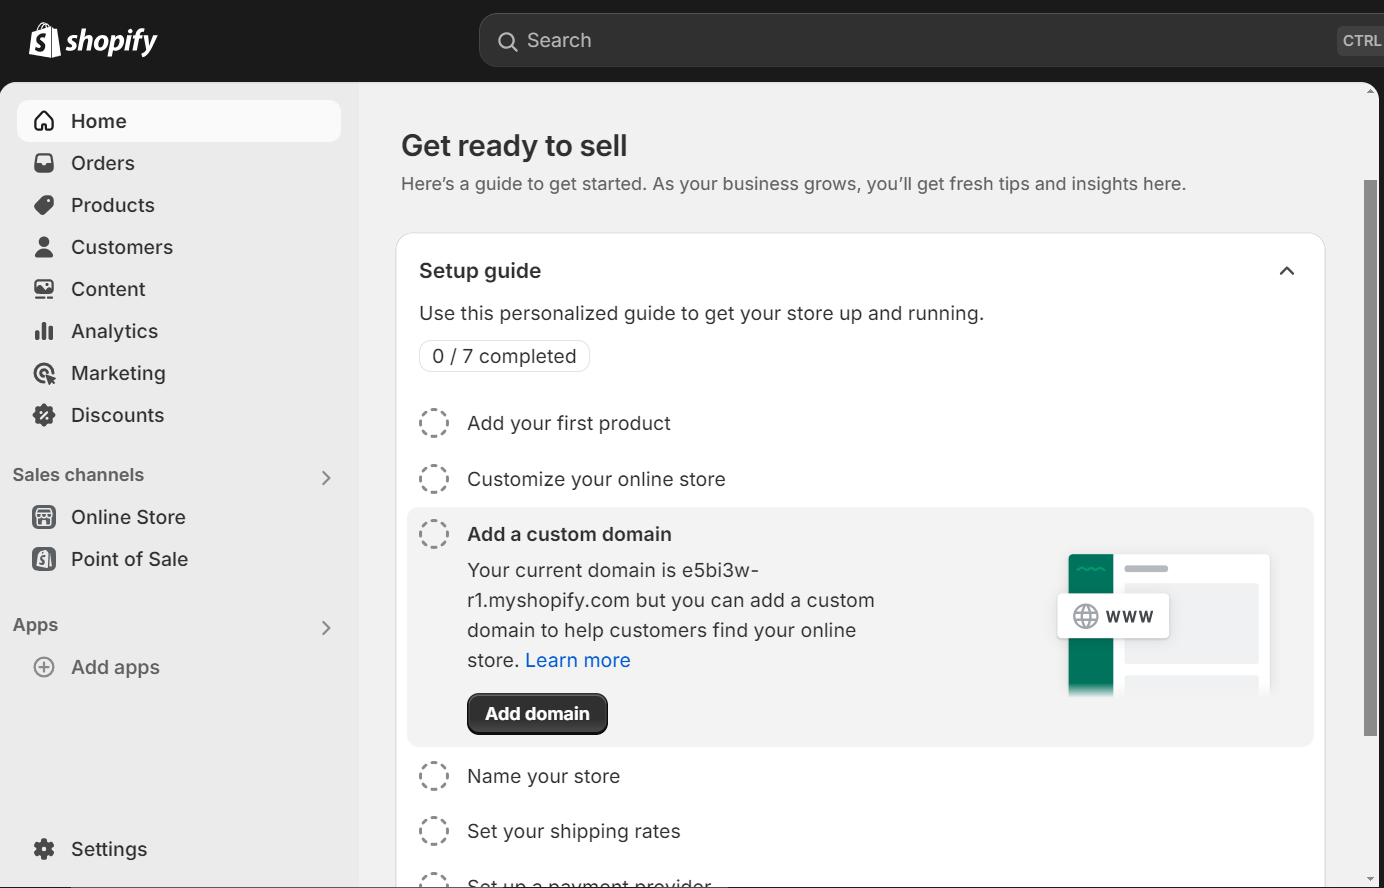Image resolution: width=1384 pixels, height=888 pixels.
Task: Mark 'Set your shipping rates' circle complete
Action: [434, 831]
